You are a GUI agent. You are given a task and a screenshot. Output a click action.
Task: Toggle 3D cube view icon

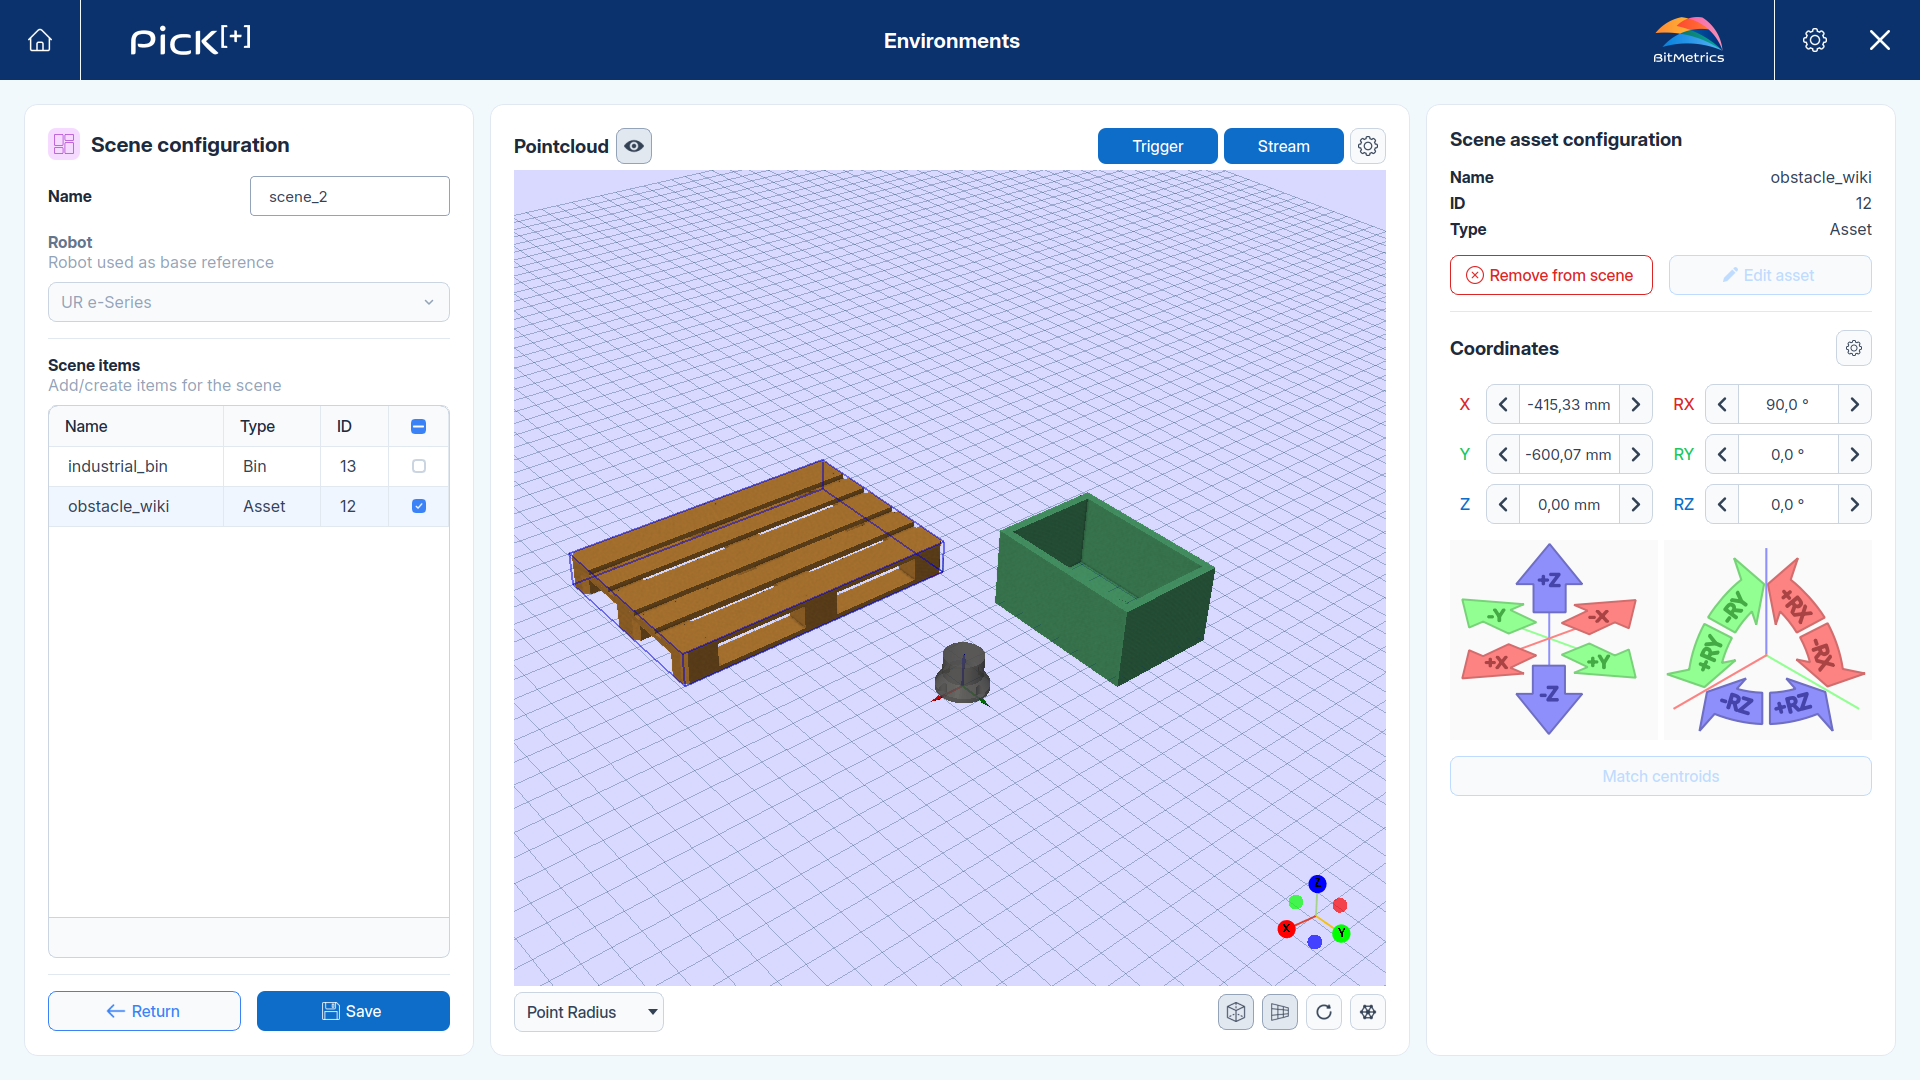[1236, 1012]
